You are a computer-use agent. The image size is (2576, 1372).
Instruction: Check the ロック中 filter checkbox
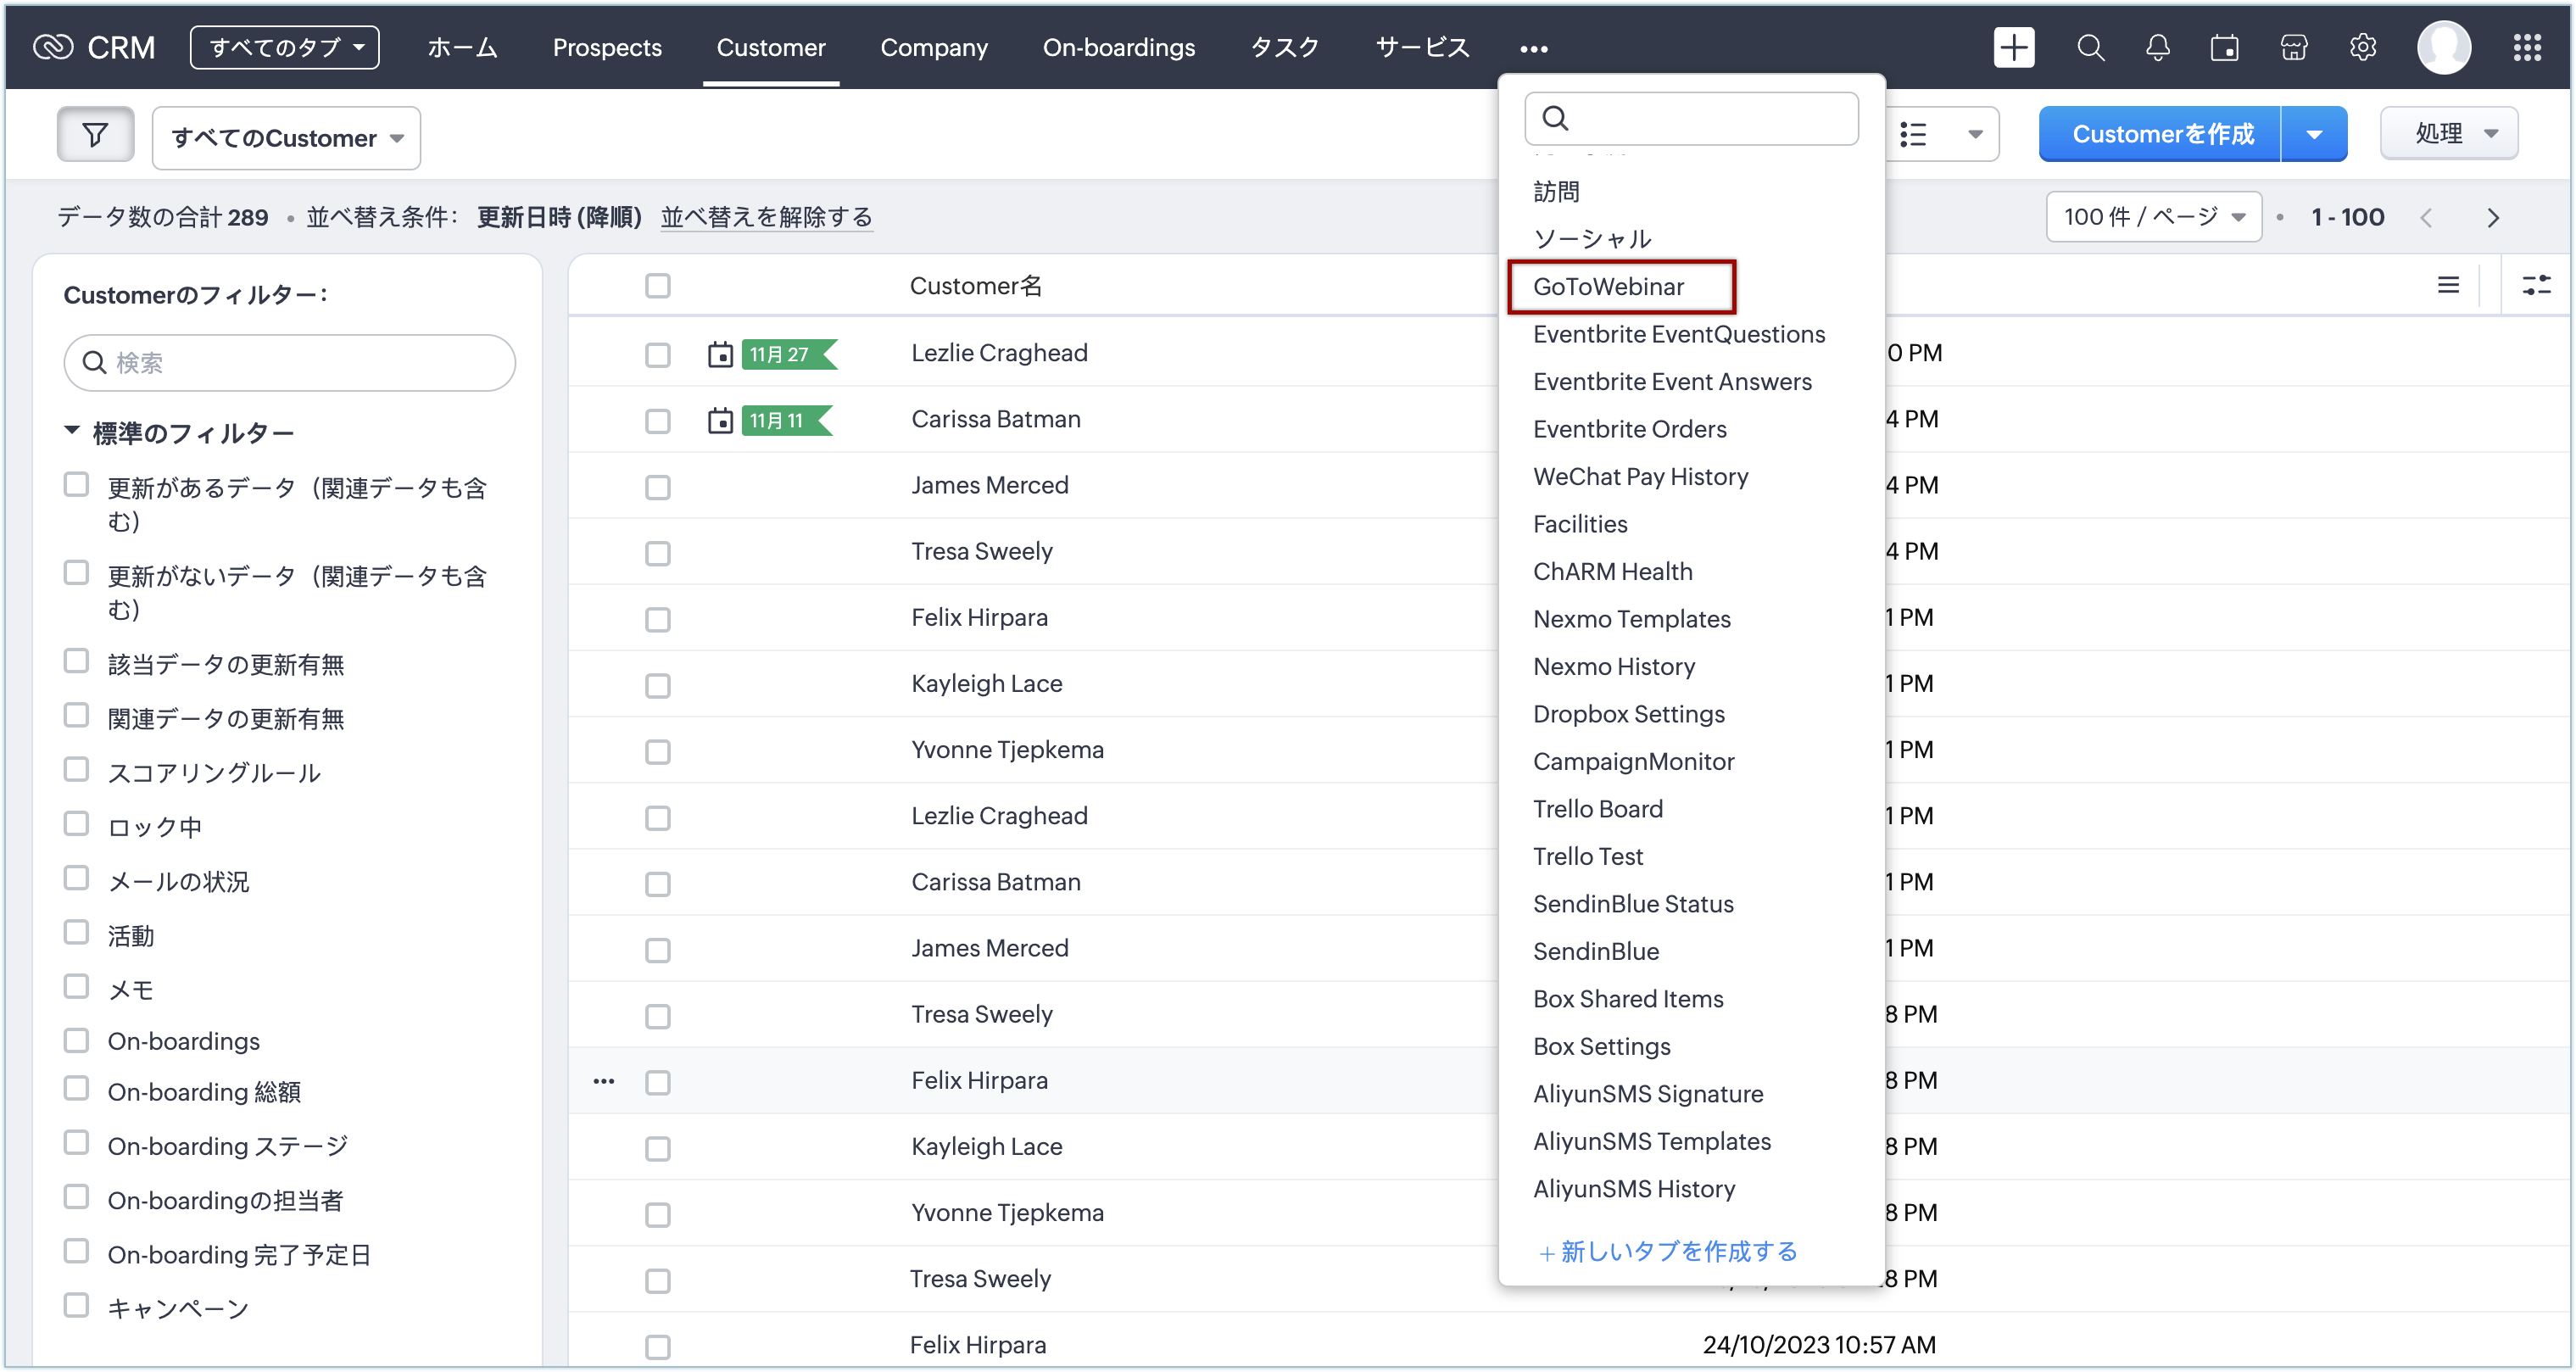76,824
